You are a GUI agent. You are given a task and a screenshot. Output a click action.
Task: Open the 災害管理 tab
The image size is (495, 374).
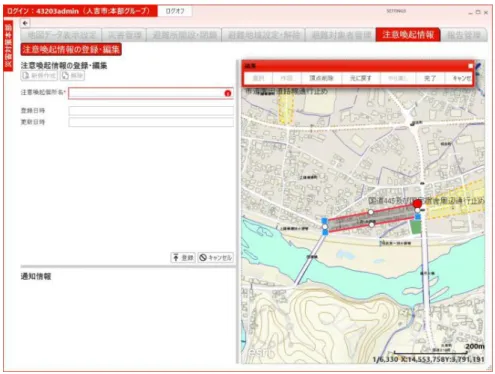click(124, 35)
